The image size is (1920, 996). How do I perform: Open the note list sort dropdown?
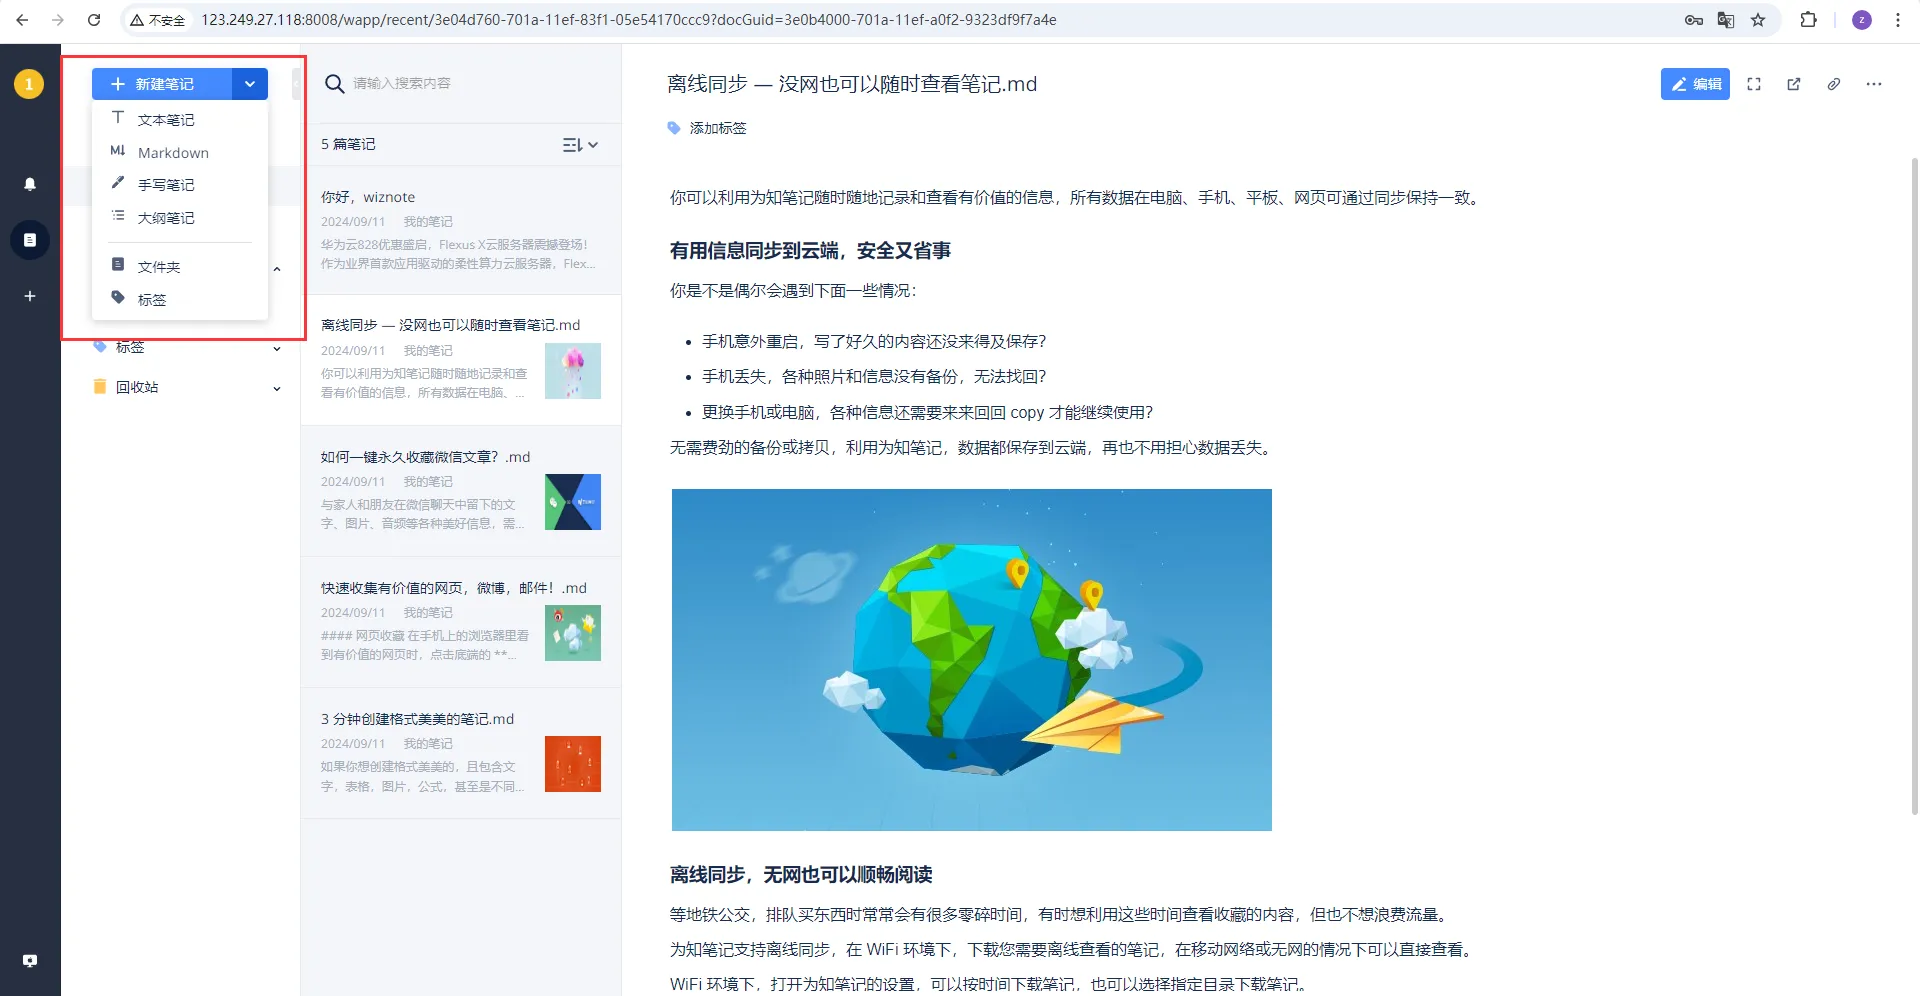(580, 145)
